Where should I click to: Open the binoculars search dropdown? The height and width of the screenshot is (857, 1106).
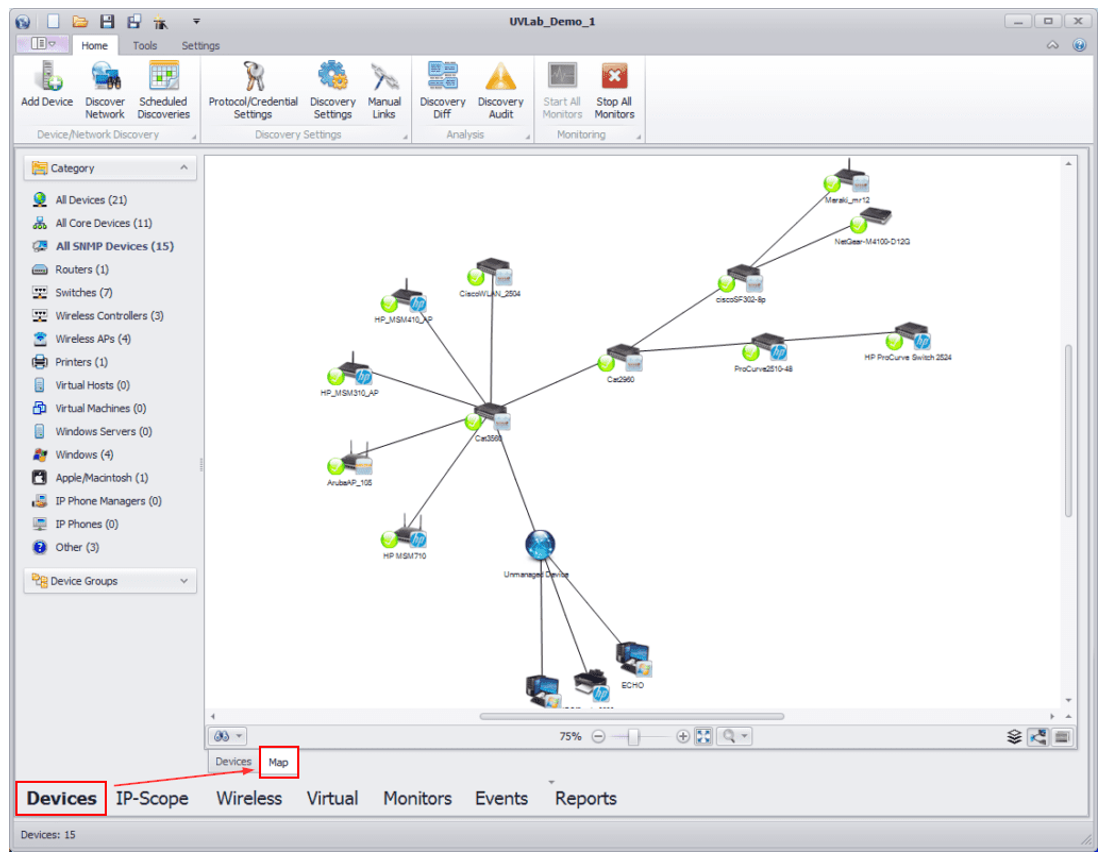tap(226, 736)
